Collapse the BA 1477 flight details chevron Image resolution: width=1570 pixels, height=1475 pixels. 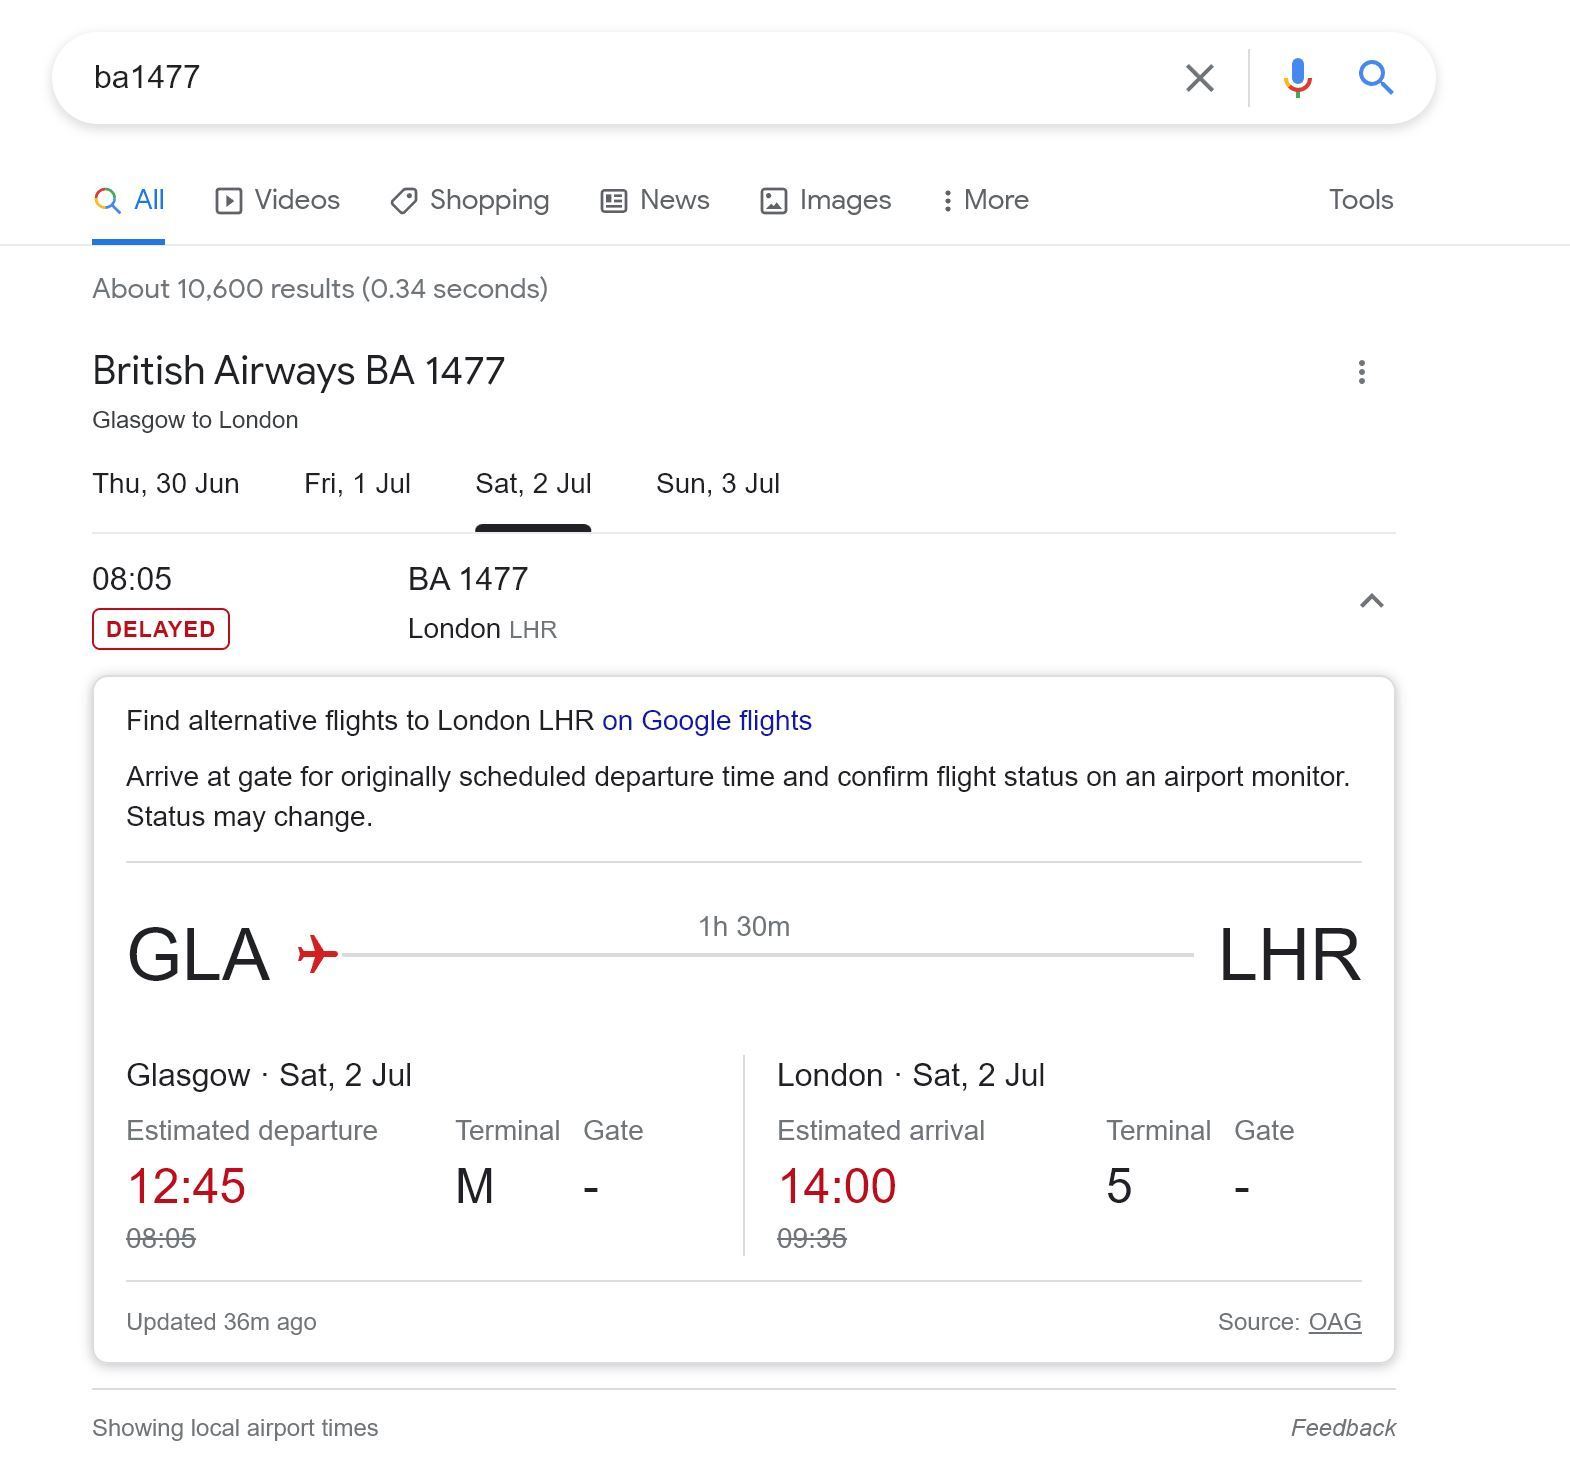[x=1371, y=601]
